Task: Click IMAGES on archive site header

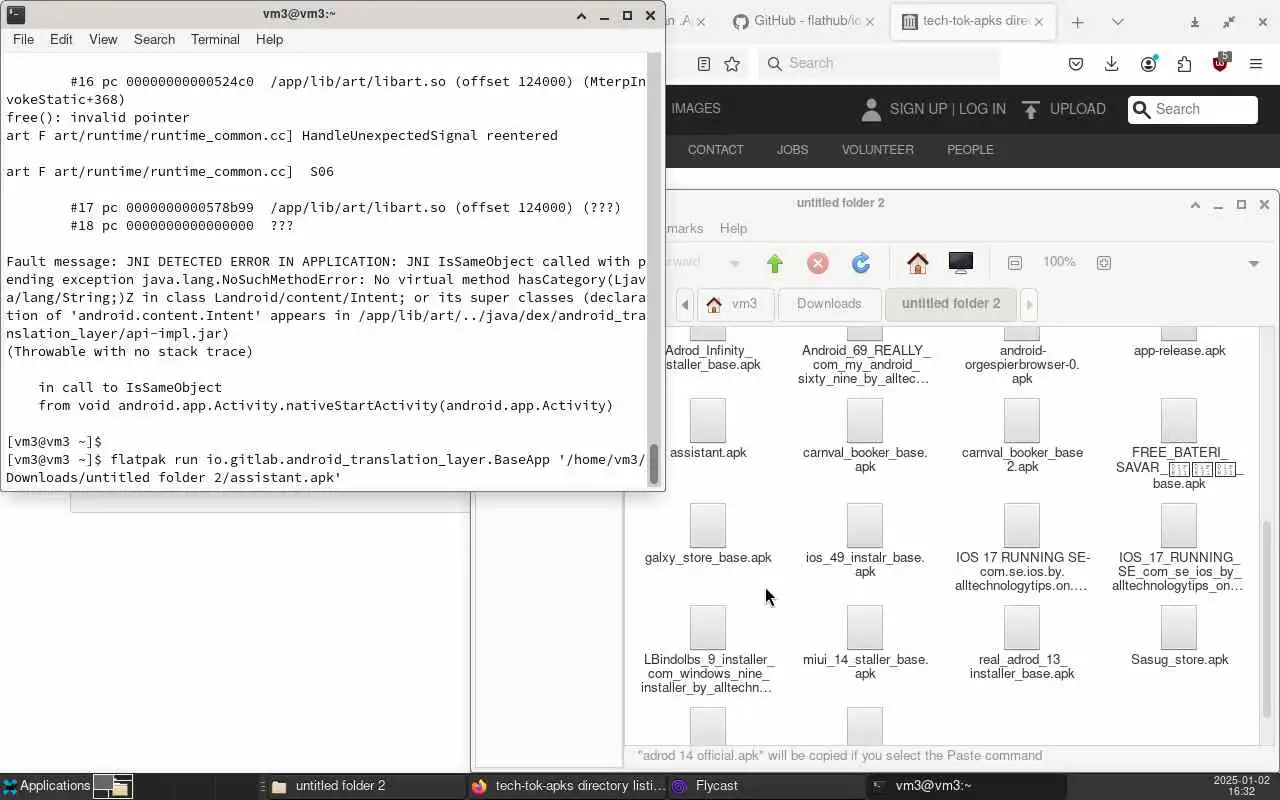Action: (x=695, y=108)
